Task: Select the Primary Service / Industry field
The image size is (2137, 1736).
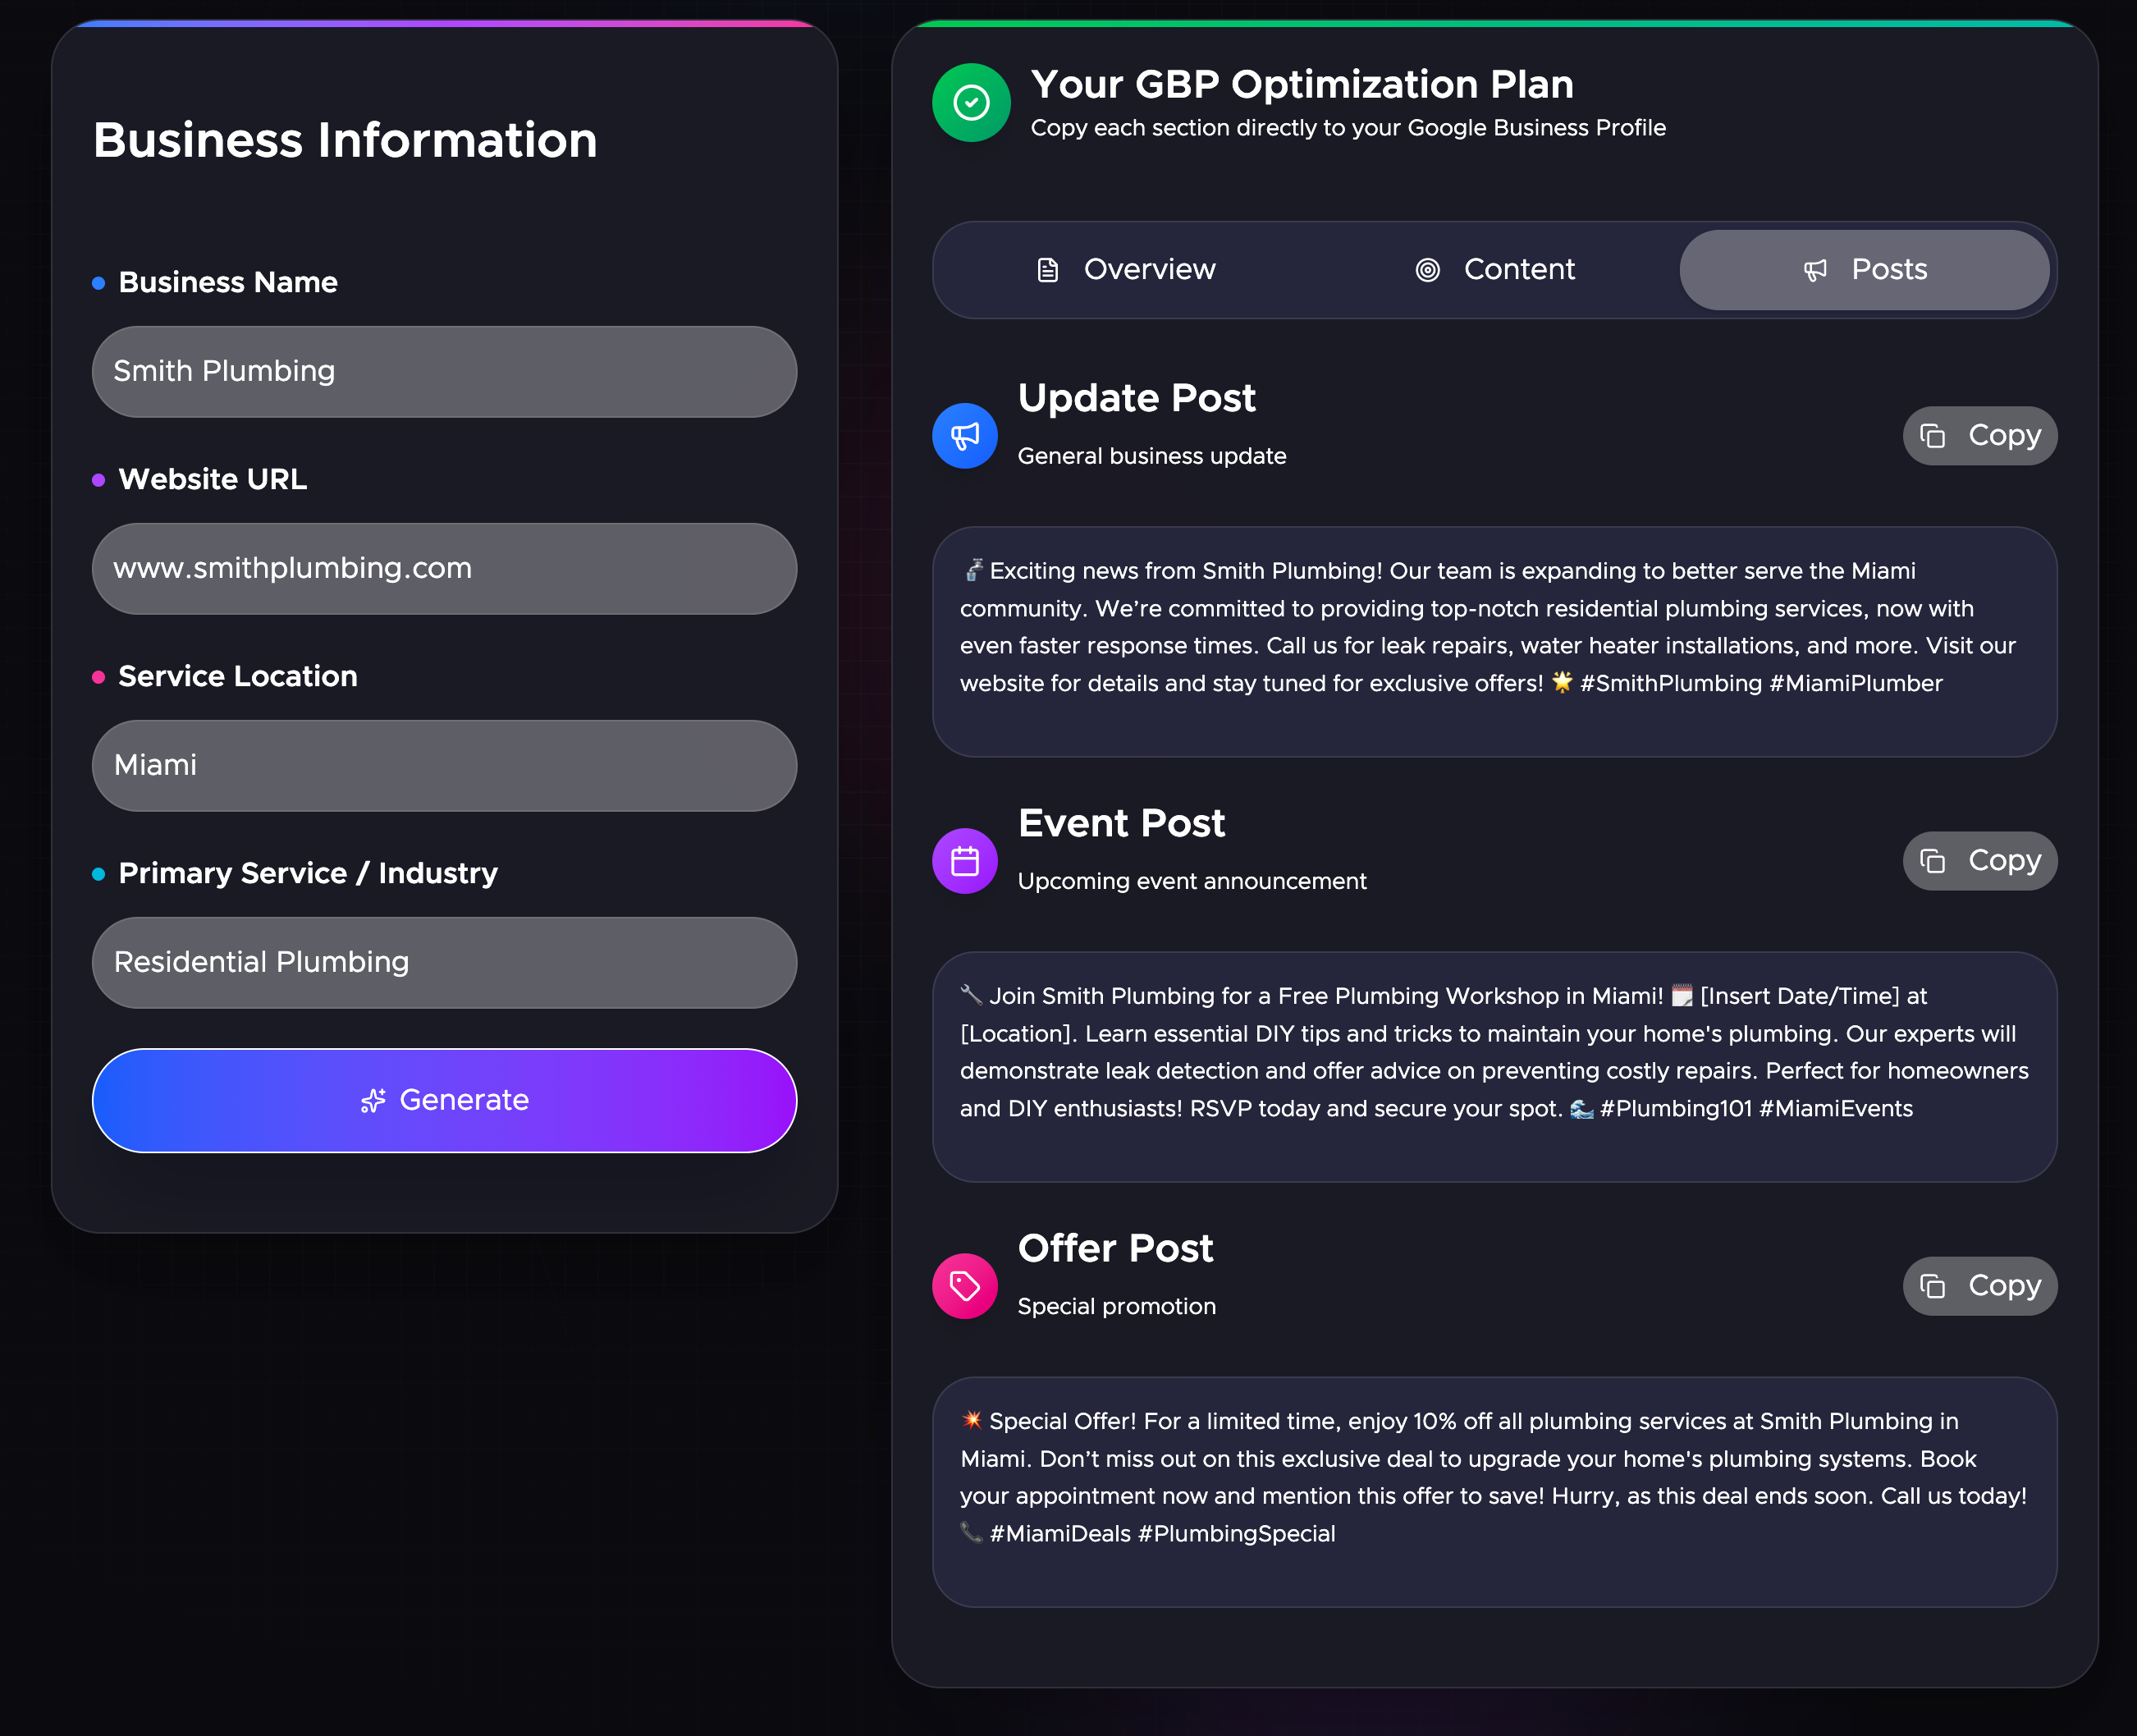Action: coord(444,963)
